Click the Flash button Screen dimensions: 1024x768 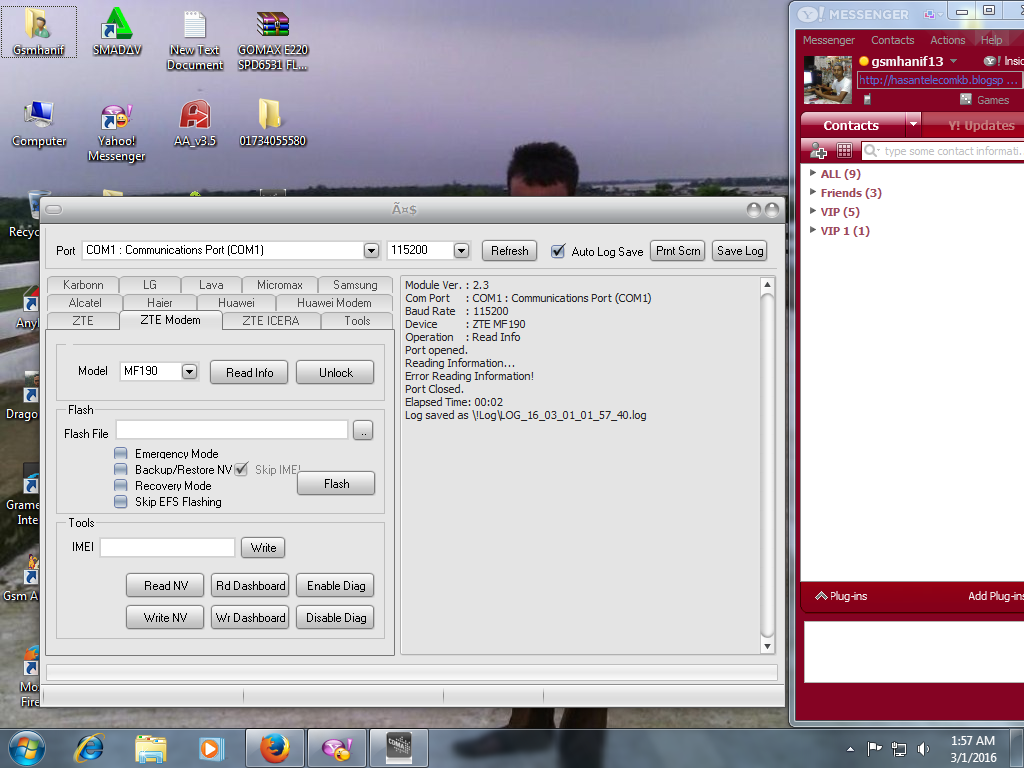336,483
